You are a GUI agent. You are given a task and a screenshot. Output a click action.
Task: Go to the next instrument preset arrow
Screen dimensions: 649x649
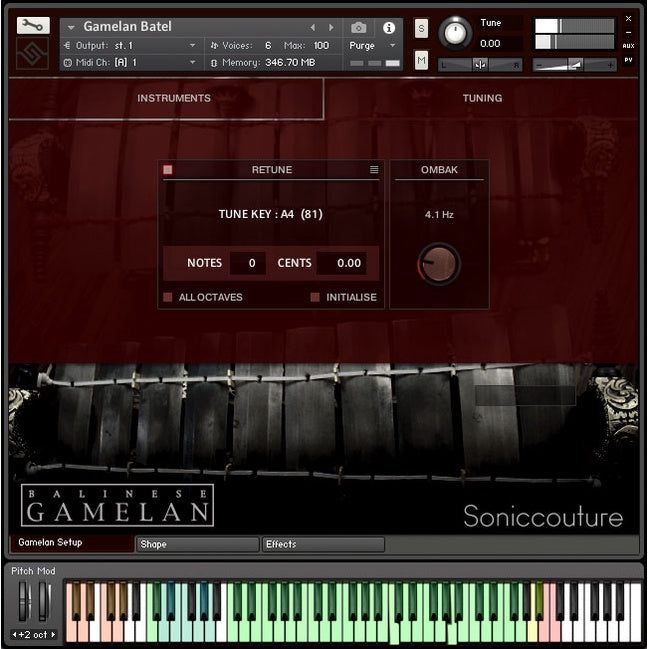pyautogui.click(x=331, y=27)
